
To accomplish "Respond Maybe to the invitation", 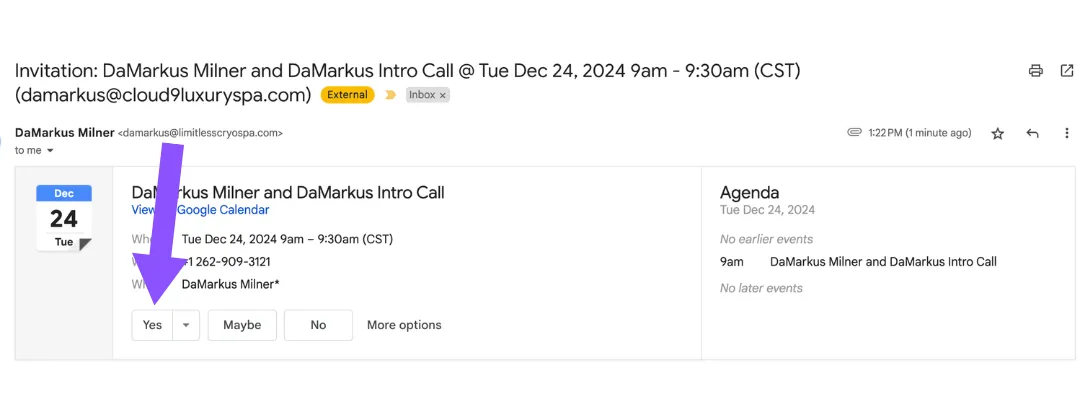I will 242,325.
